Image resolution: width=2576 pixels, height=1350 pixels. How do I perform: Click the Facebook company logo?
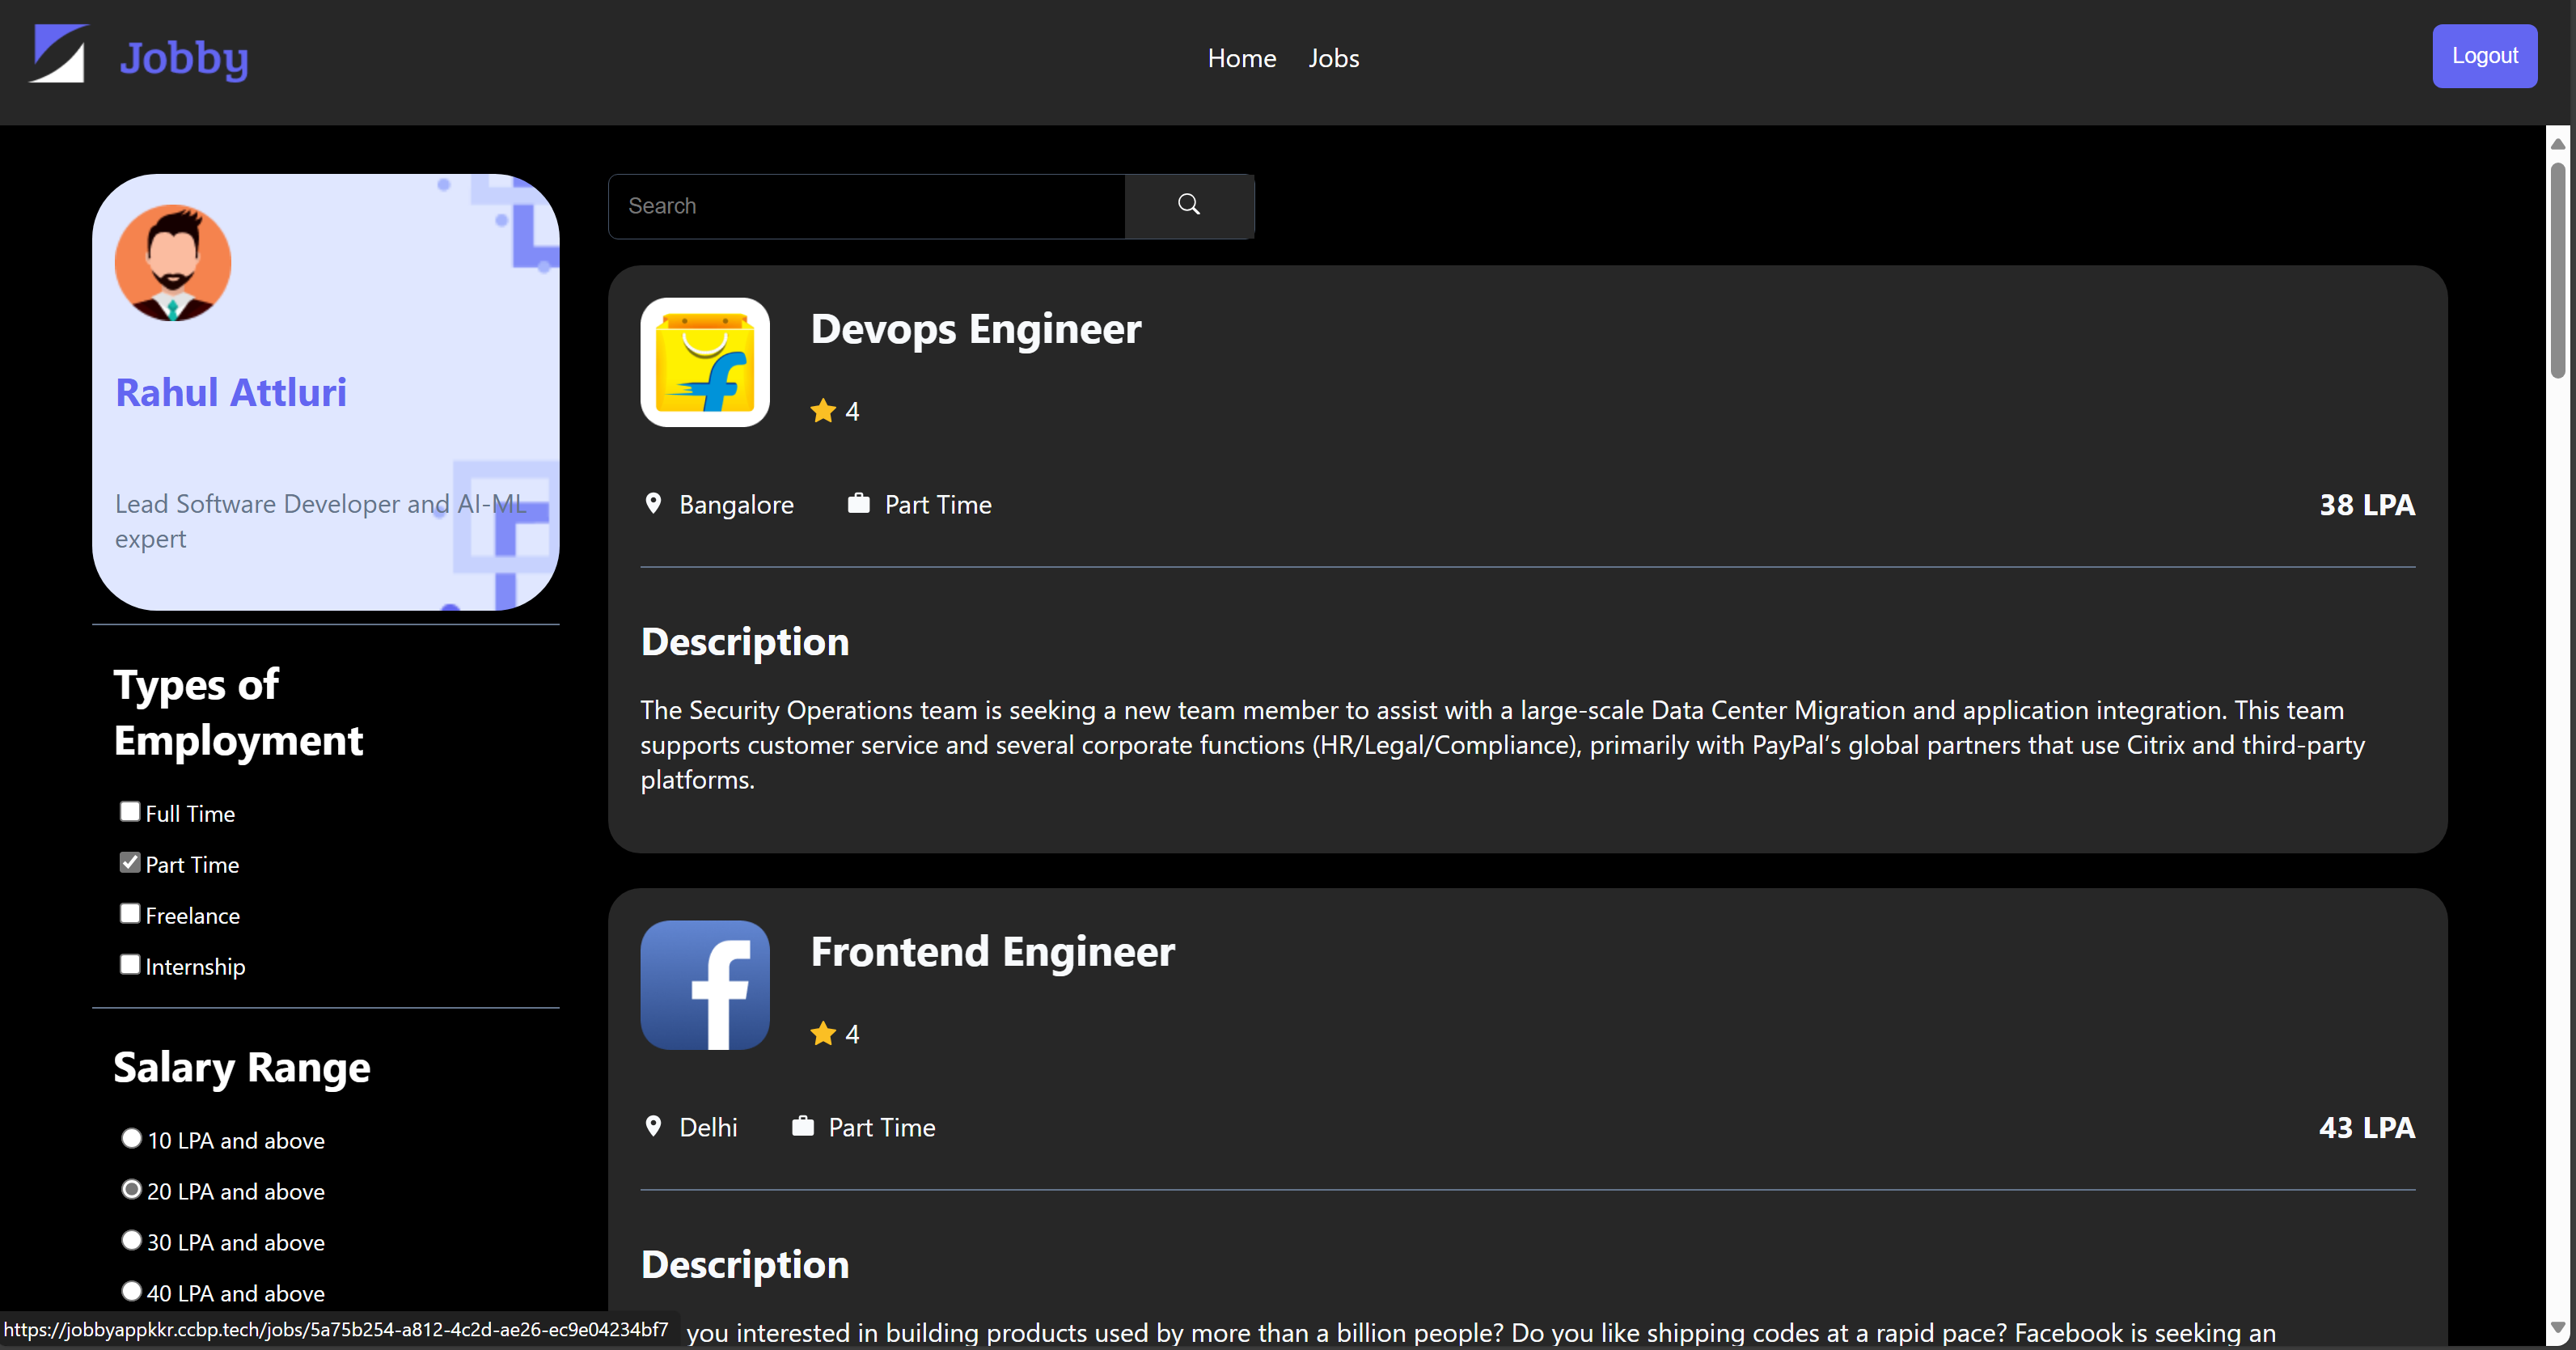click(704, 985)
